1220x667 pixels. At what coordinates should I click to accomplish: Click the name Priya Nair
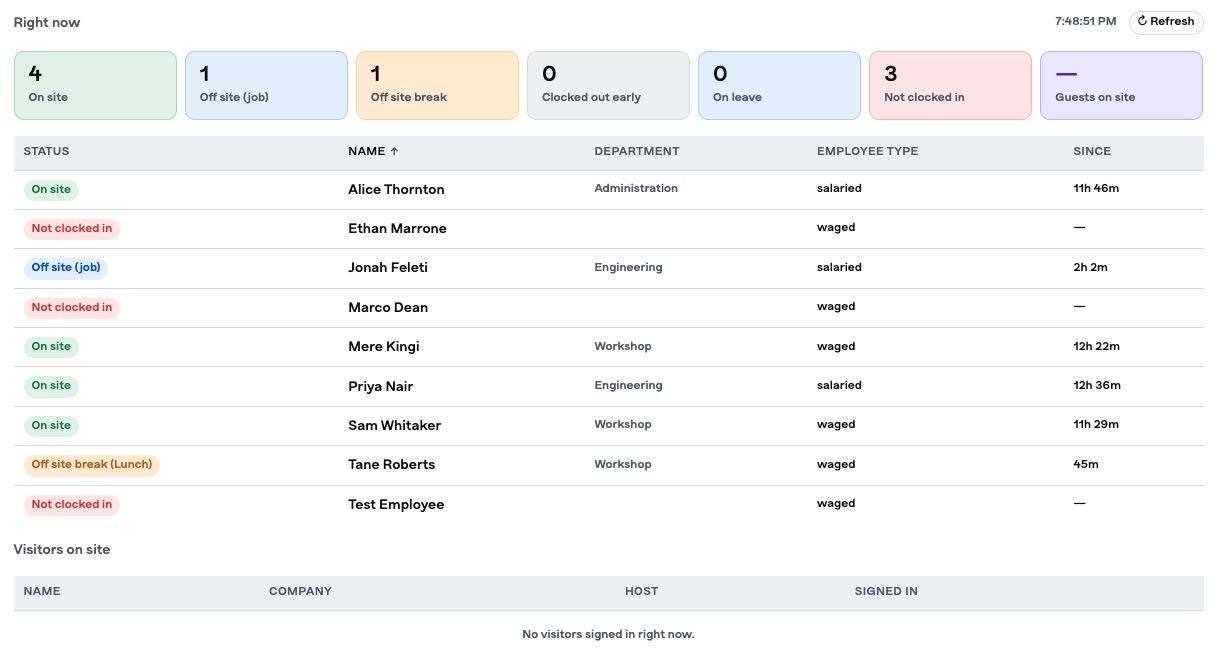click(x=380, y=386)
